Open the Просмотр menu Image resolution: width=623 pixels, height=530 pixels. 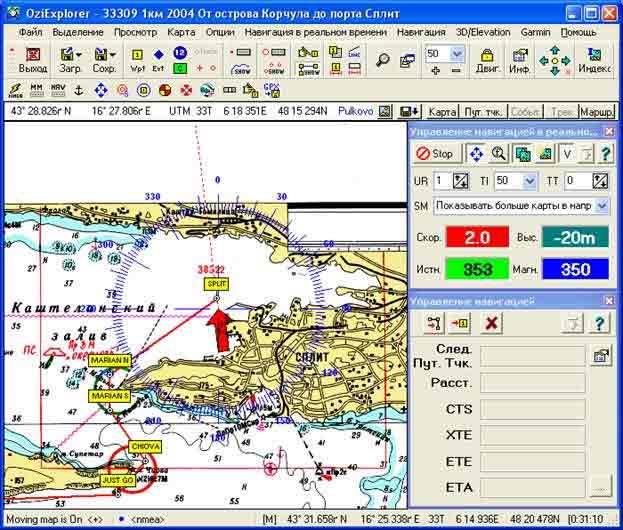pyautogui.click(x=135, y=32)
